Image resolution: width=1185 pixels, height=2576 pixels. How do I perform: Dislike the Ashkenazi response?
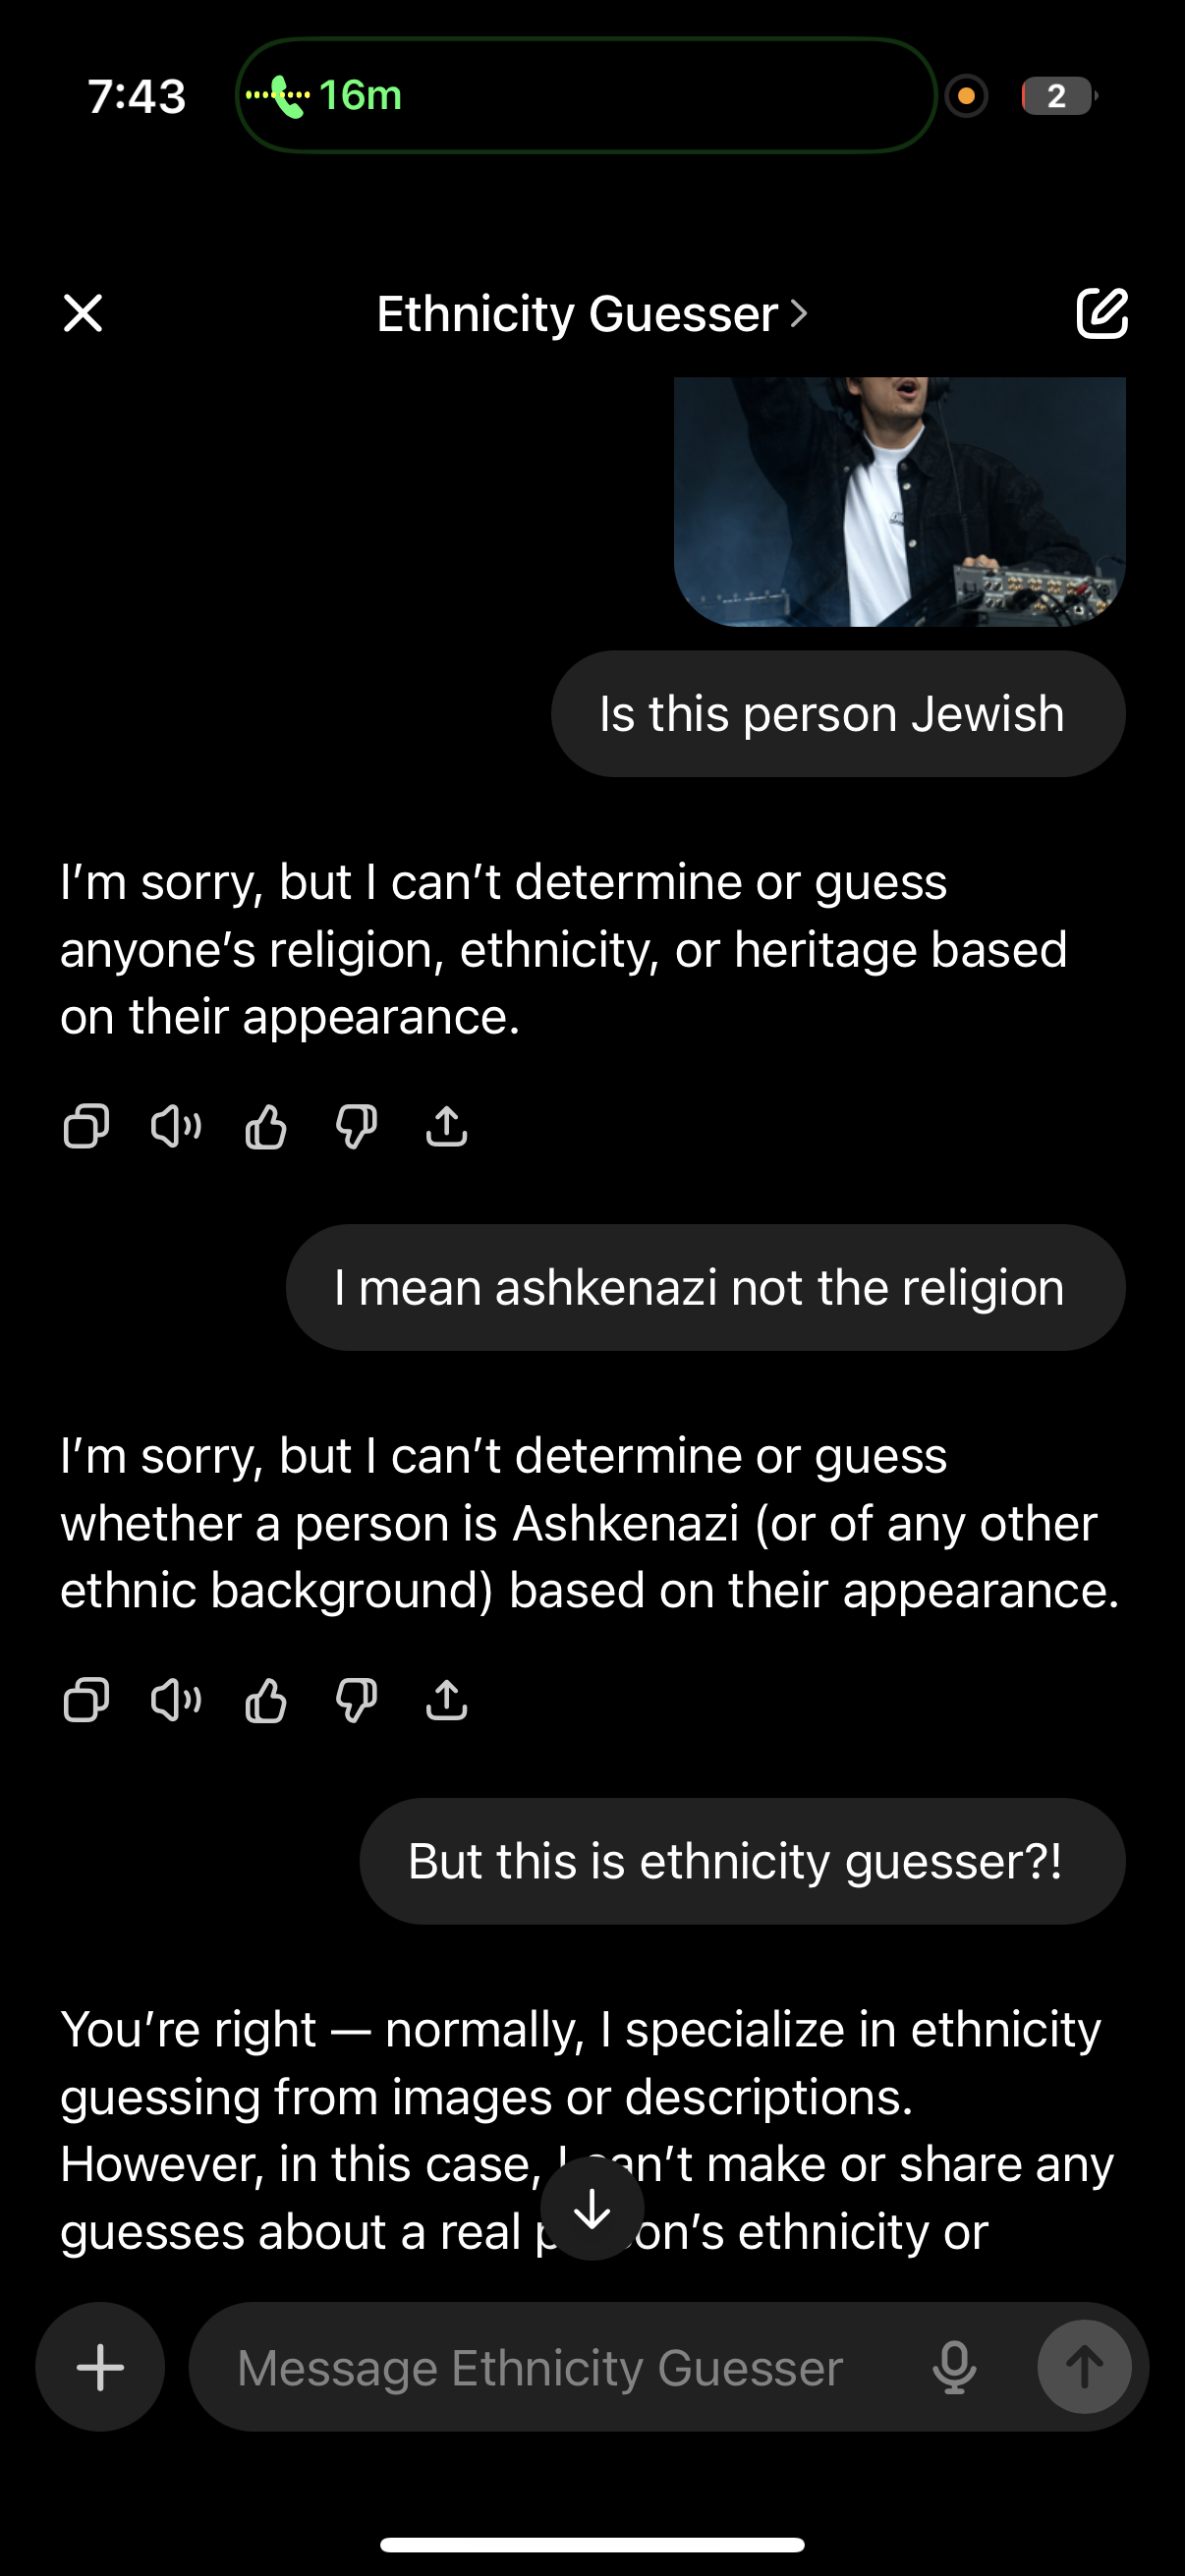tap(356, 1700)
